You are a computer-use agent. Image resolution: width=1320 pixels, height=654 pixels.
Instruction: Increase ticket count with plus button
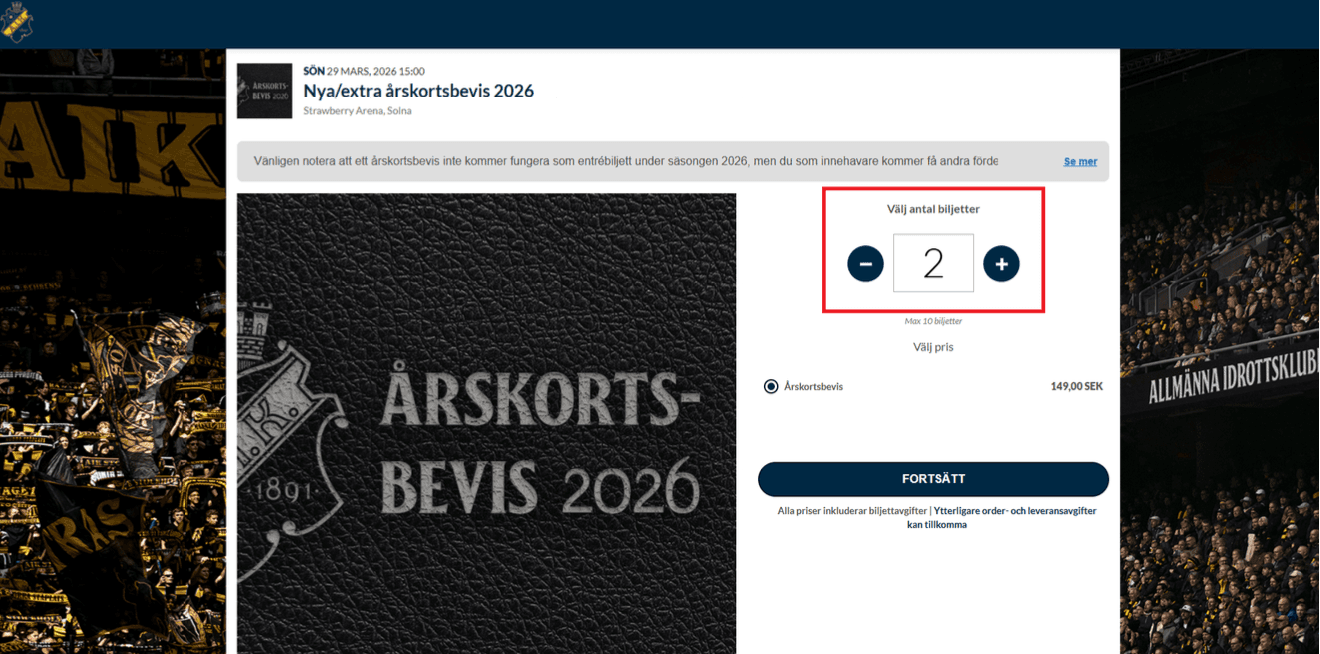pyautogui.click(x=1001, y=264)
